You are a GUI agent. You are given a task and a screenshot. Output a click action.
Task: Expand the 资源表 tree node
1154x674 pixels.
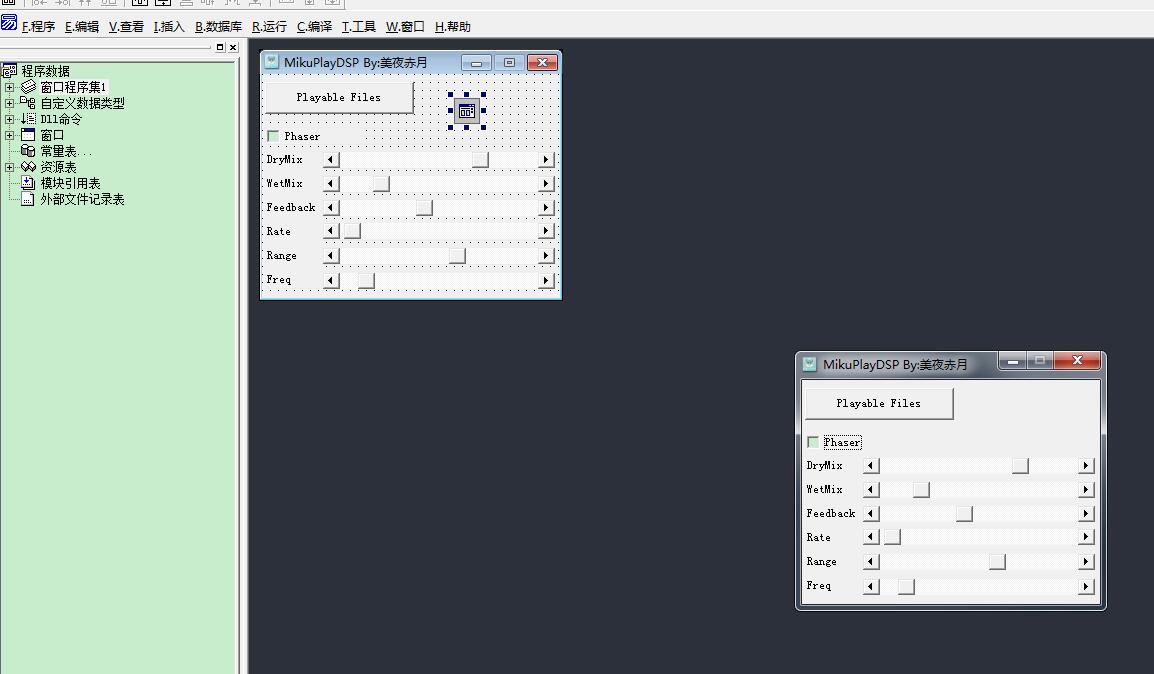click(10, 167)
